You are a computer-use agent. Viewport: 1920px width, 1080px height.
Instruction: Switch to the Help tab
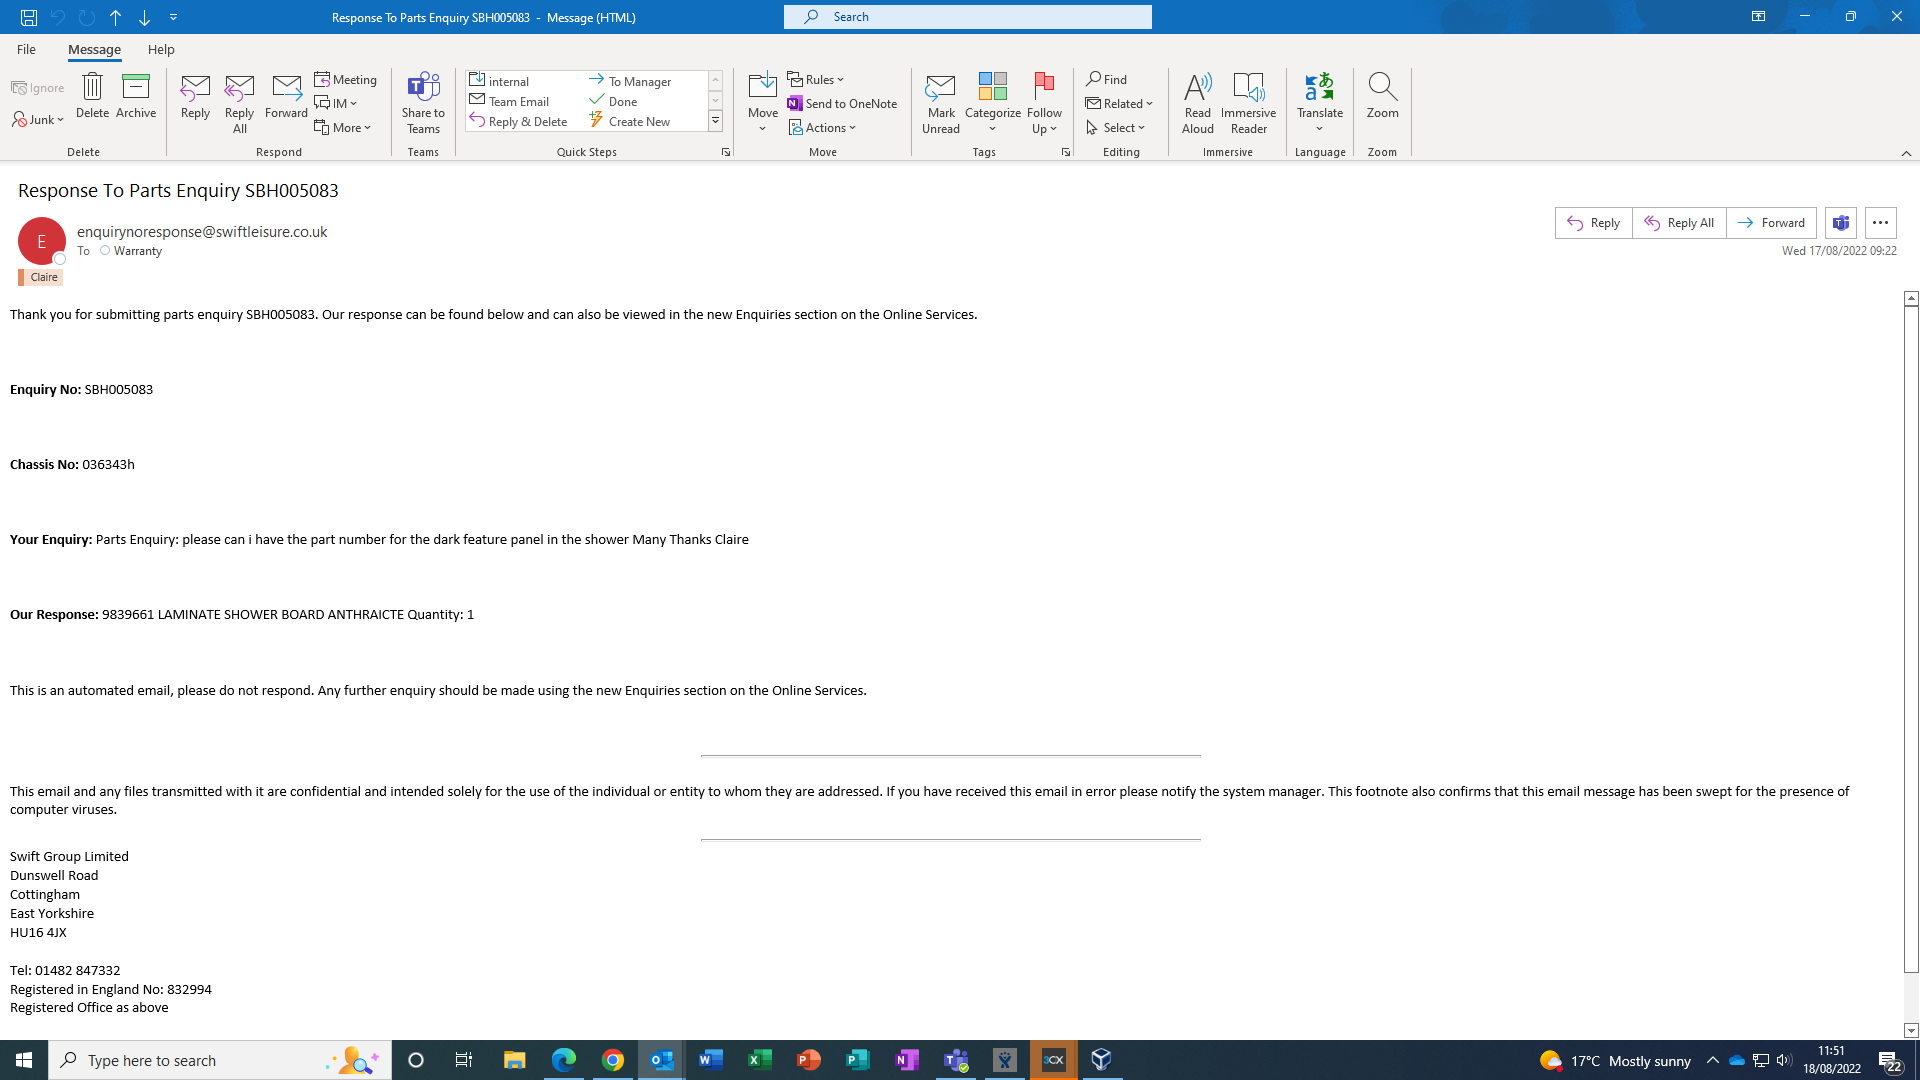pos(161,49)
